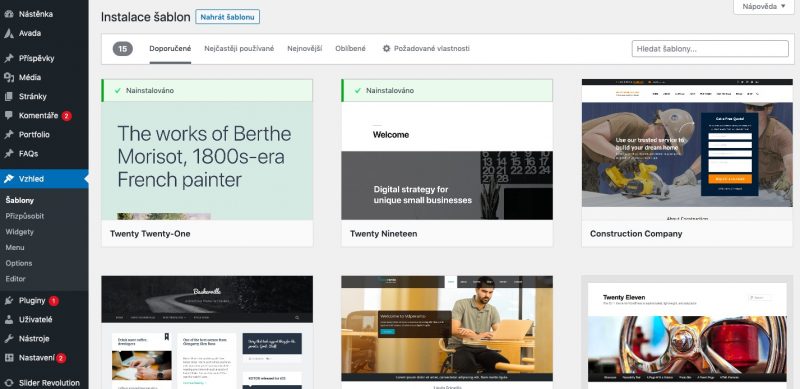Open Editor under Vzhled

15,279
